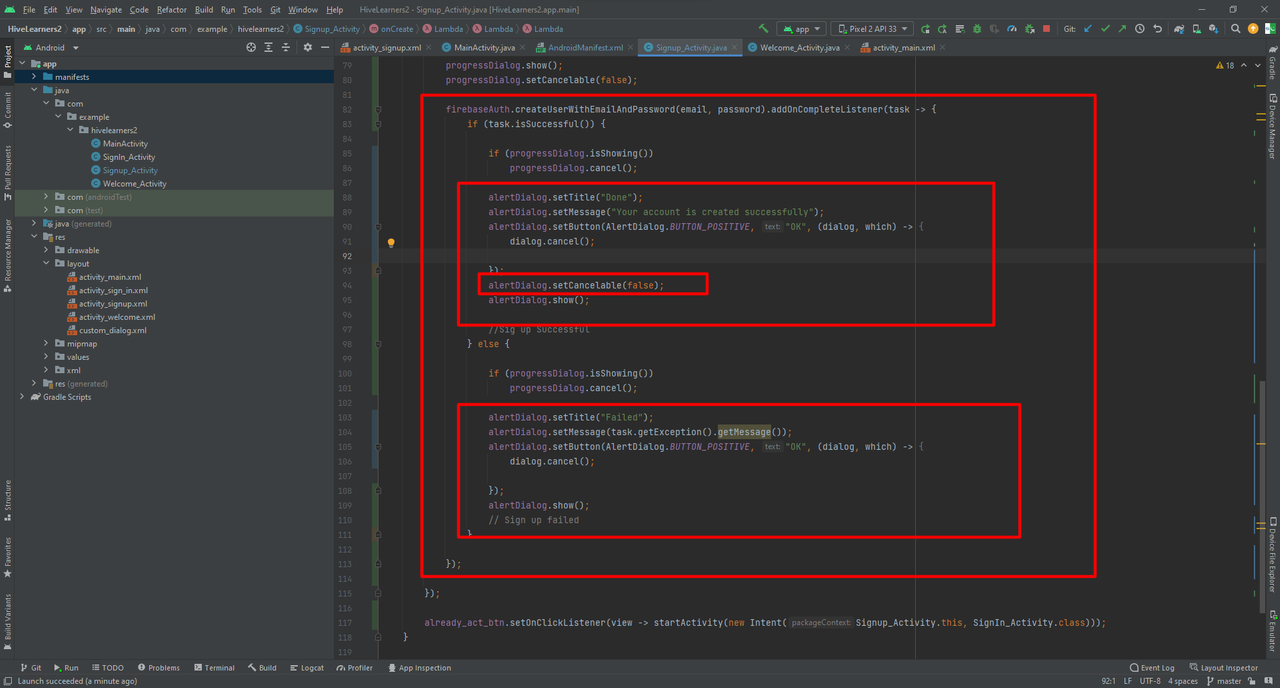Click the Run with Coverage icon

[x=995, y=29]
